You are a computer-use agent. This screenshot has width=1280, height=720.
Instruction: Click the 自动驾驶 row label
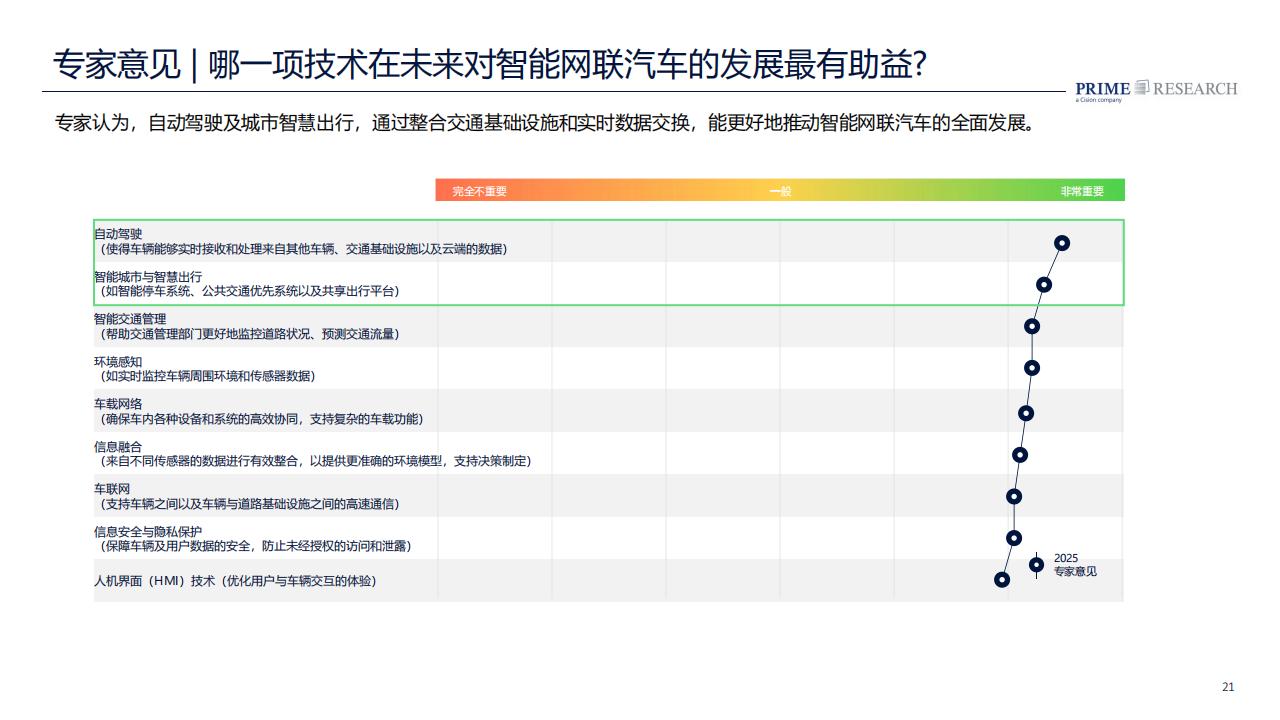pos(118,234)
